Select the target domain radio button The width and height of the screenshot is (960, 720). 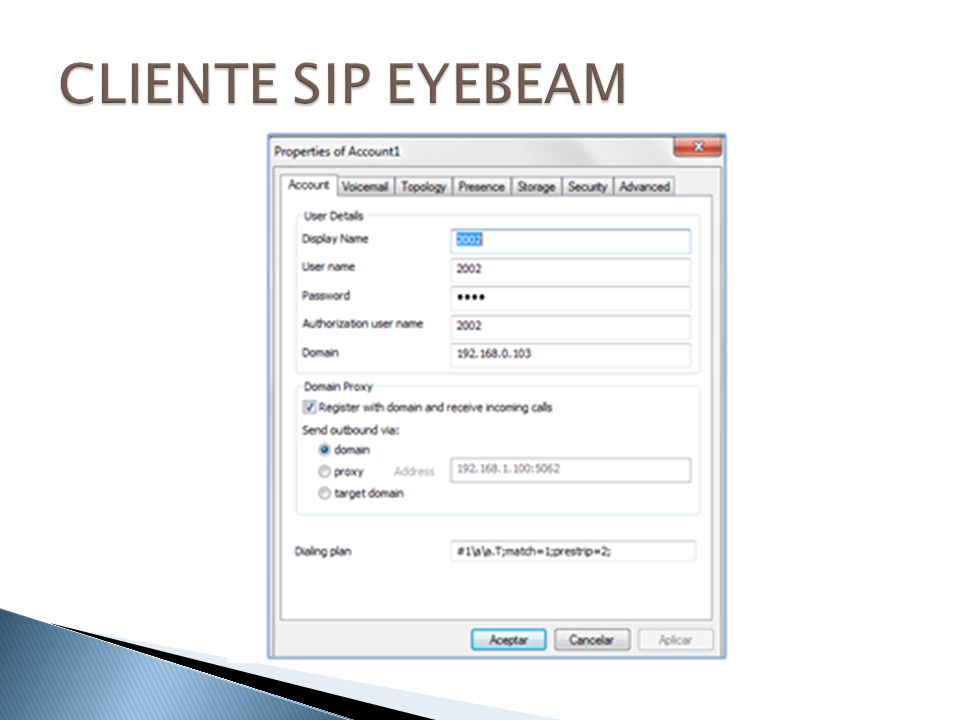(x=324, y=493)
